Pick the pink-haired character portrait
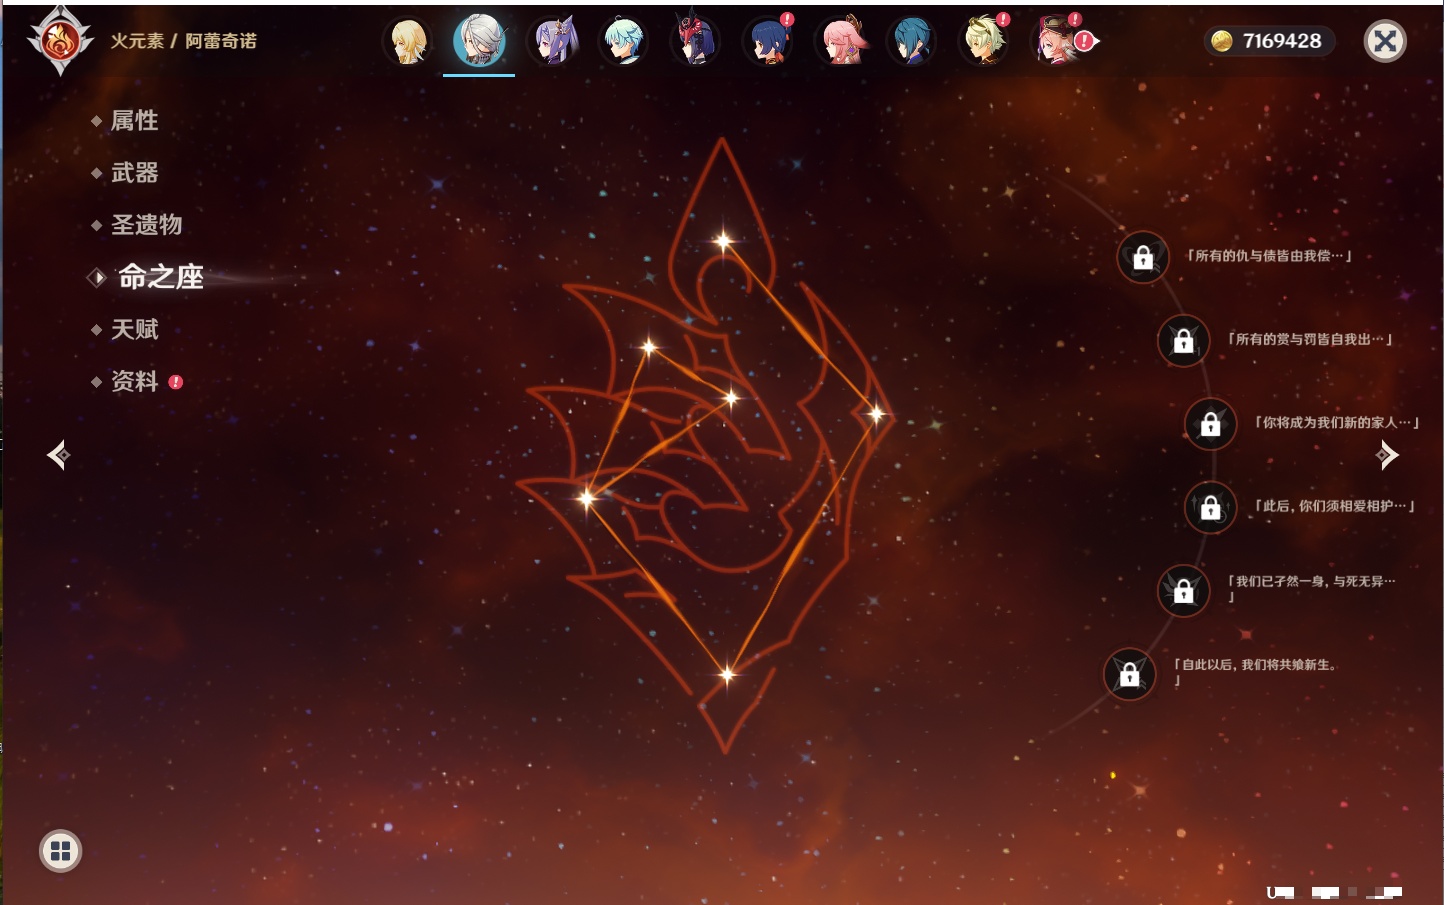1444x905 pixels. click(841, 42)
